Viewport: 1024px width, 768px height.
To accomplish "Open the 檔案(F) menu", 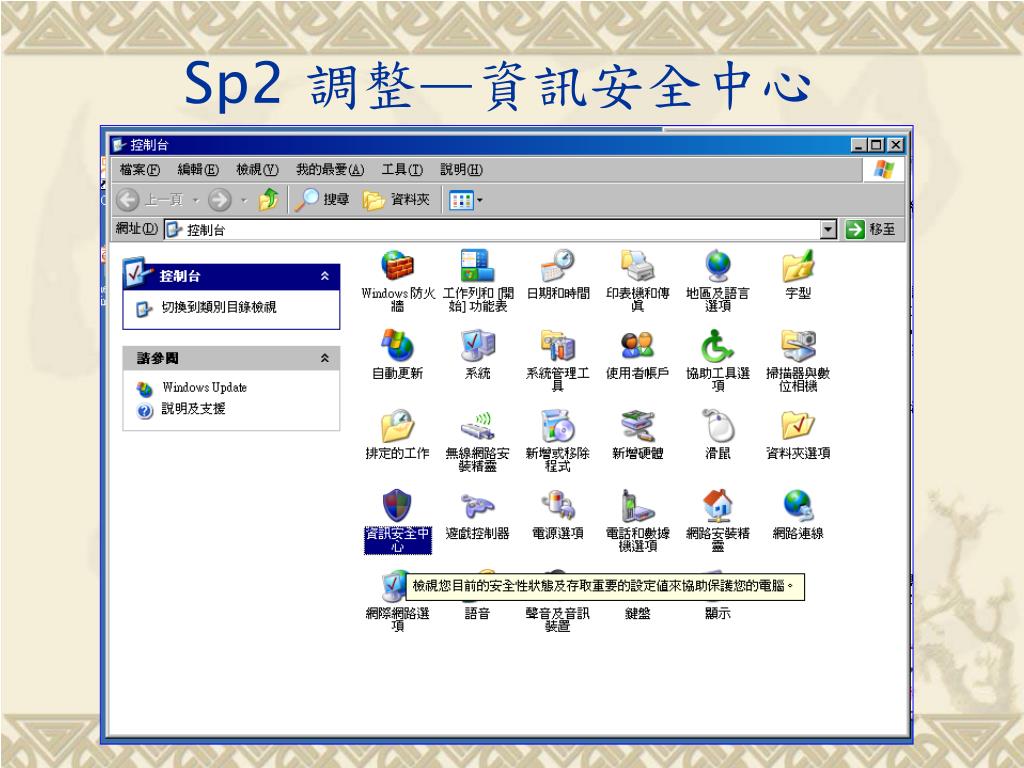I will pos(140,170).
